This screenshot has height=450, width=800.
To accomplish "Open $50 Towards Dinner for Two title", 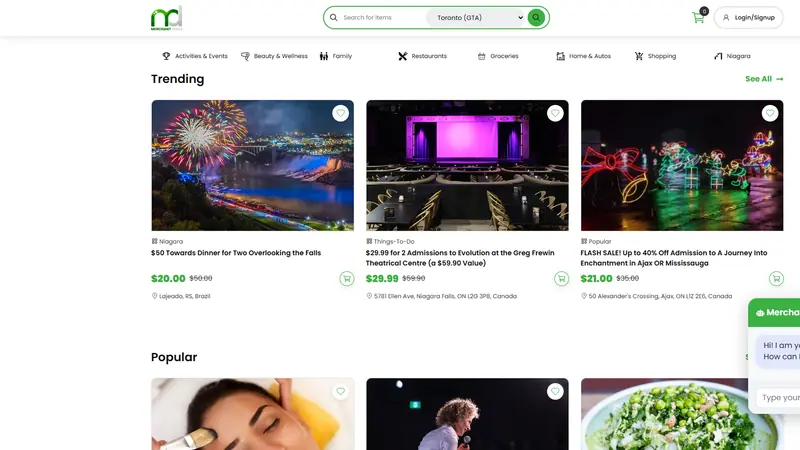I will pyautogui.click(x=236, y=253).
